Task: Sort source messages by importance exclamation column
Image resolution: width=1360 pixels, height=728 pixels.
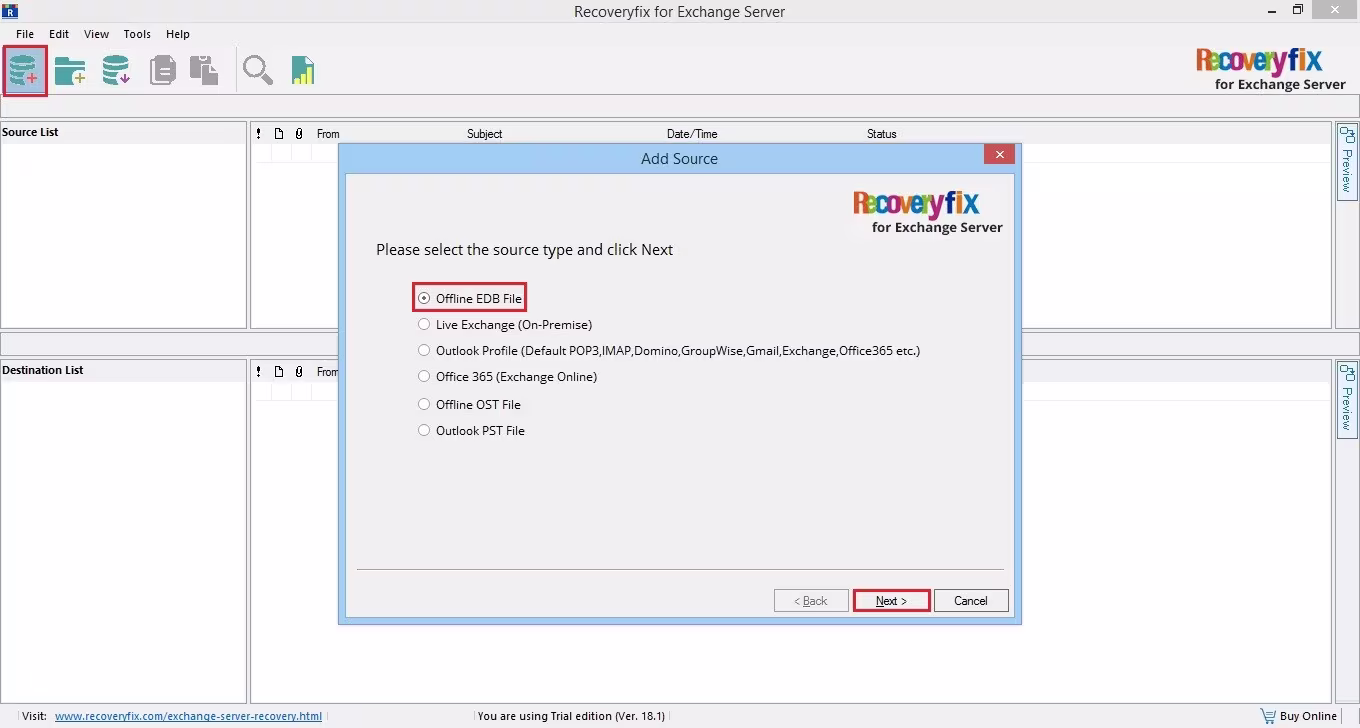Action: 259,134
